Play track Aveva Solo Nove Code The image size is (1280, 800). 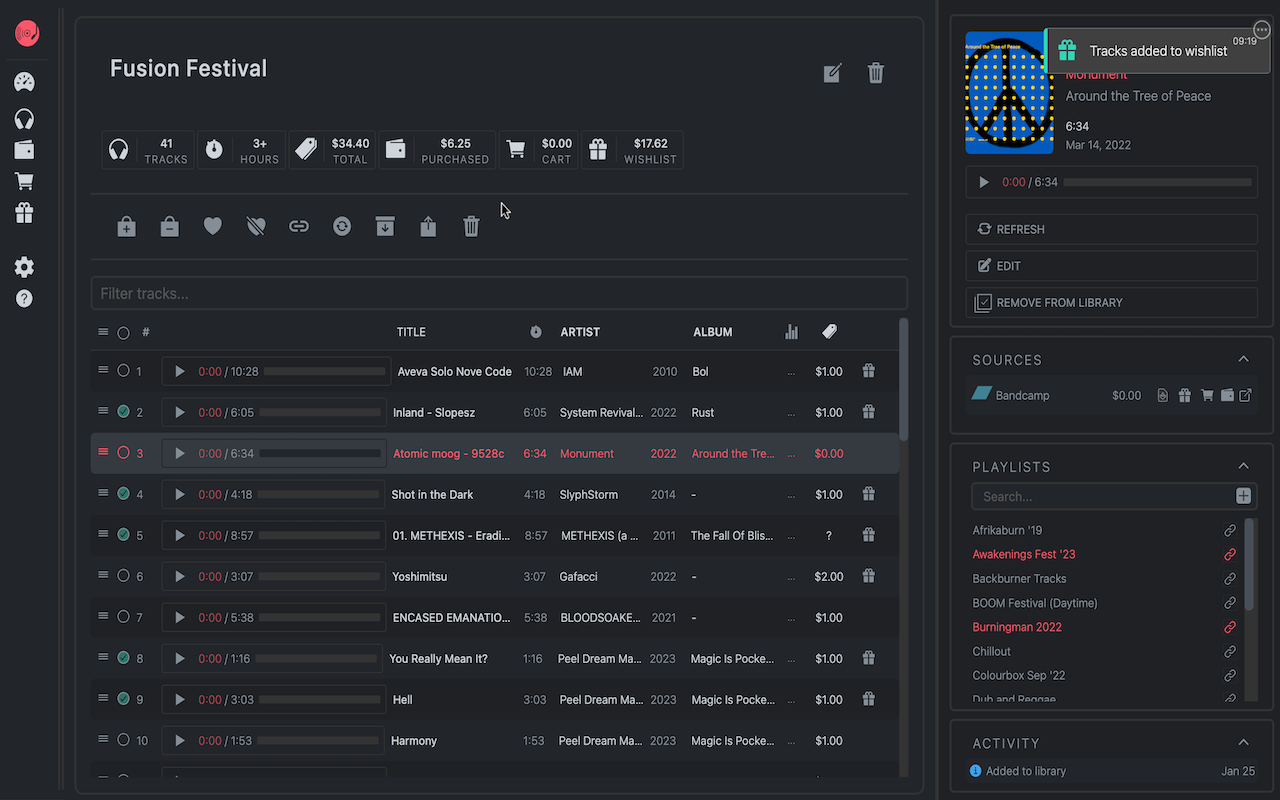click(x=180, y=371)
